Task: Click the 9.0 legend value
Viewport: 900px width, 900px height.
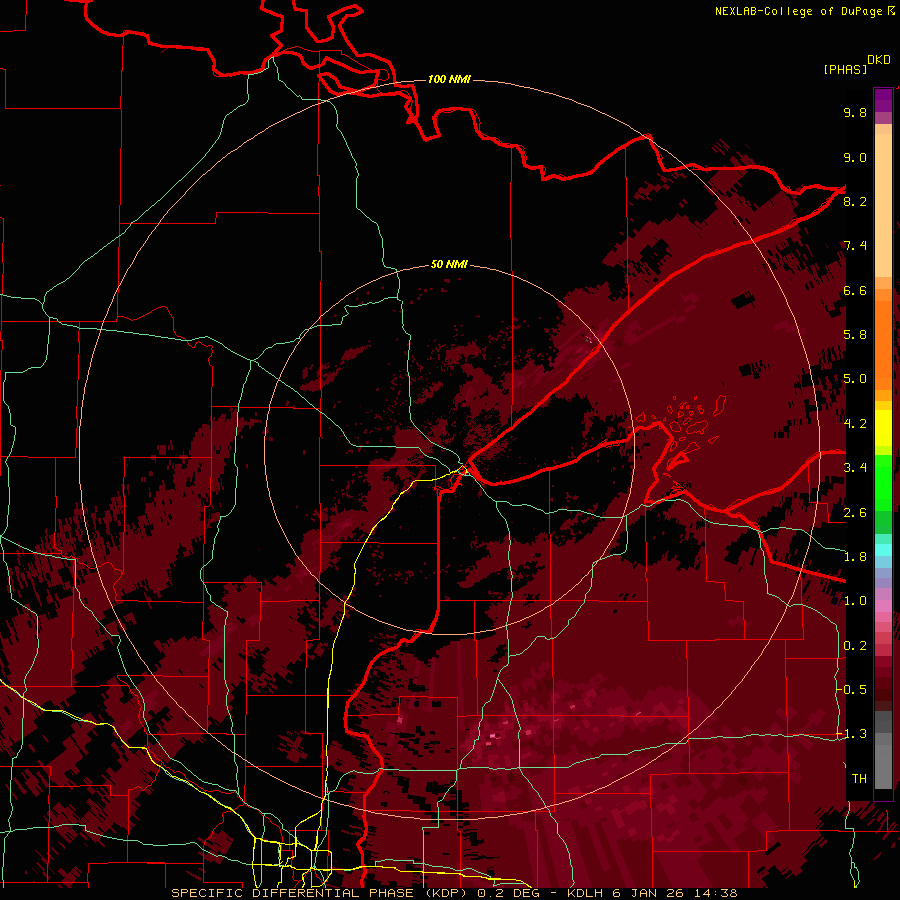Action: click(855, 157)
